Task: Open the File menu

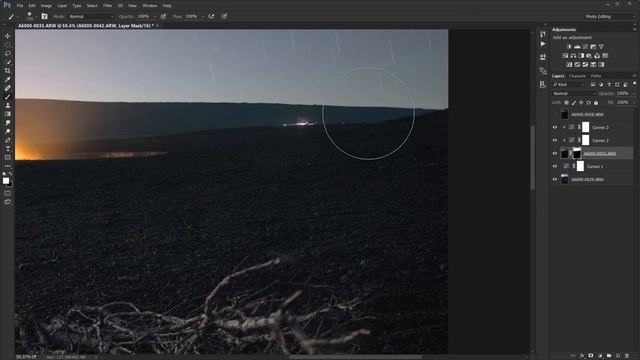Action: coord(20,6)
